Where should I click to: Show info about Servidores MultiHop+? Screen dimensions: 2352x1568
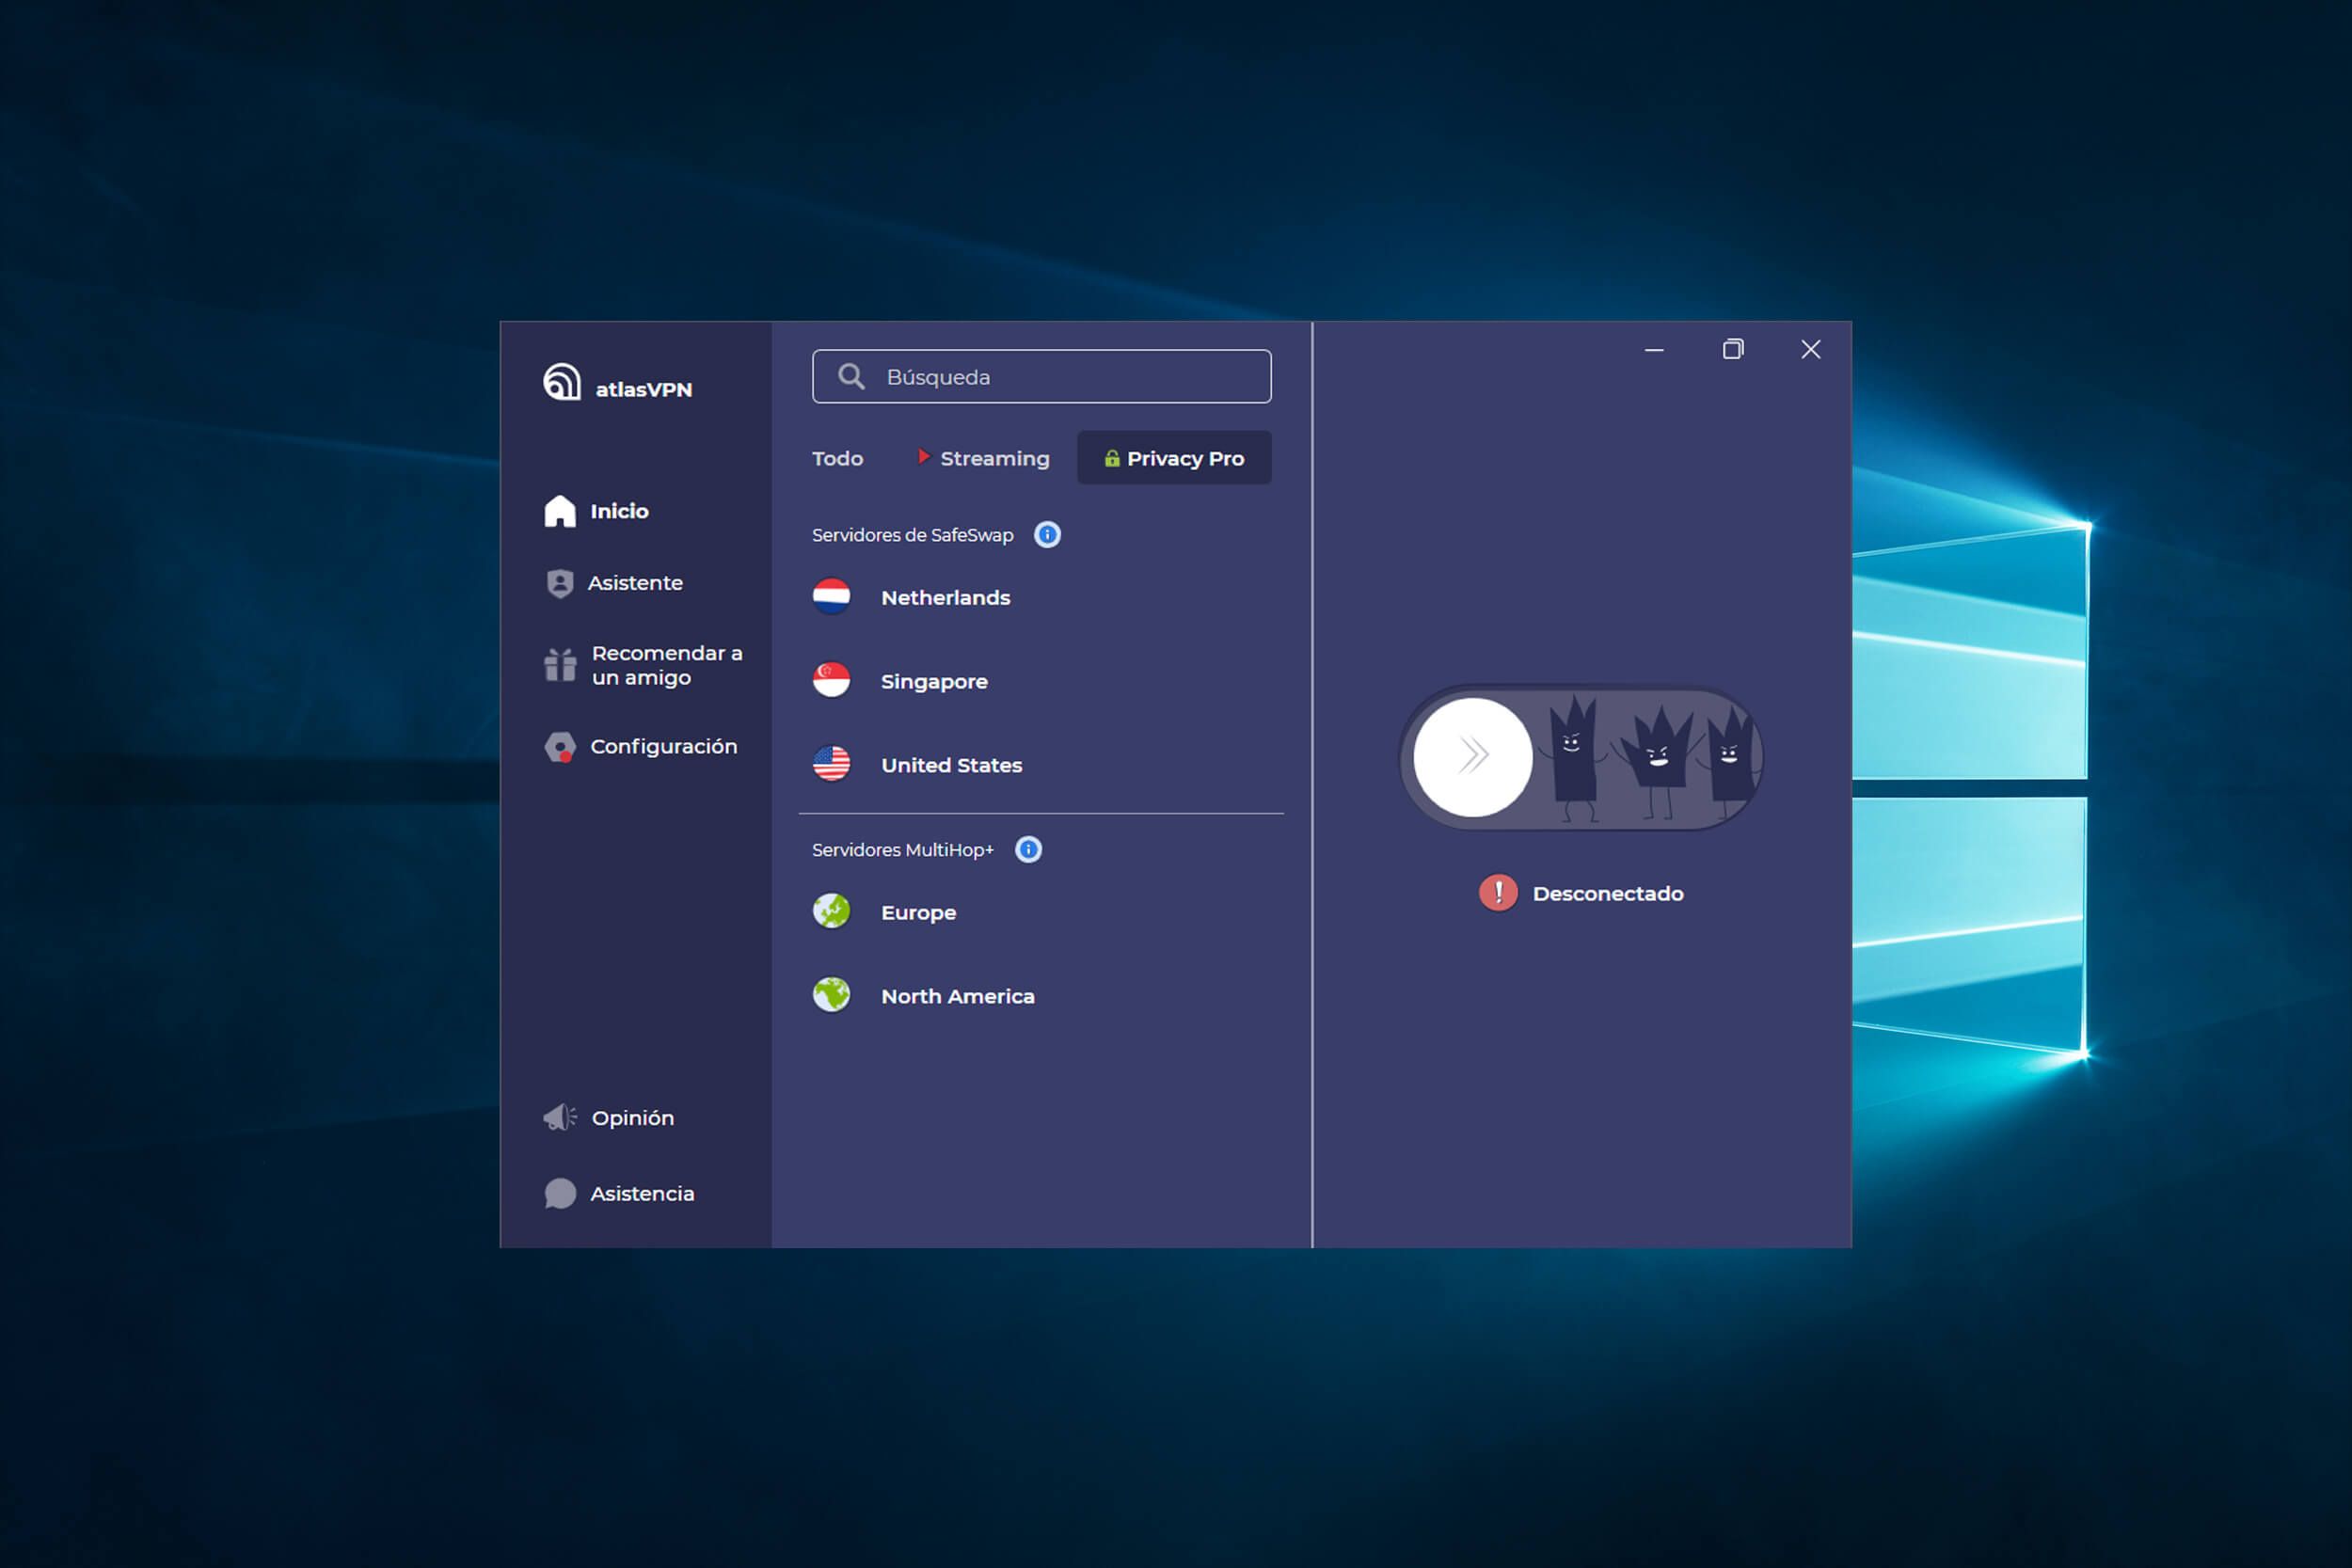pyautogui.click(x=1028, y=850)
